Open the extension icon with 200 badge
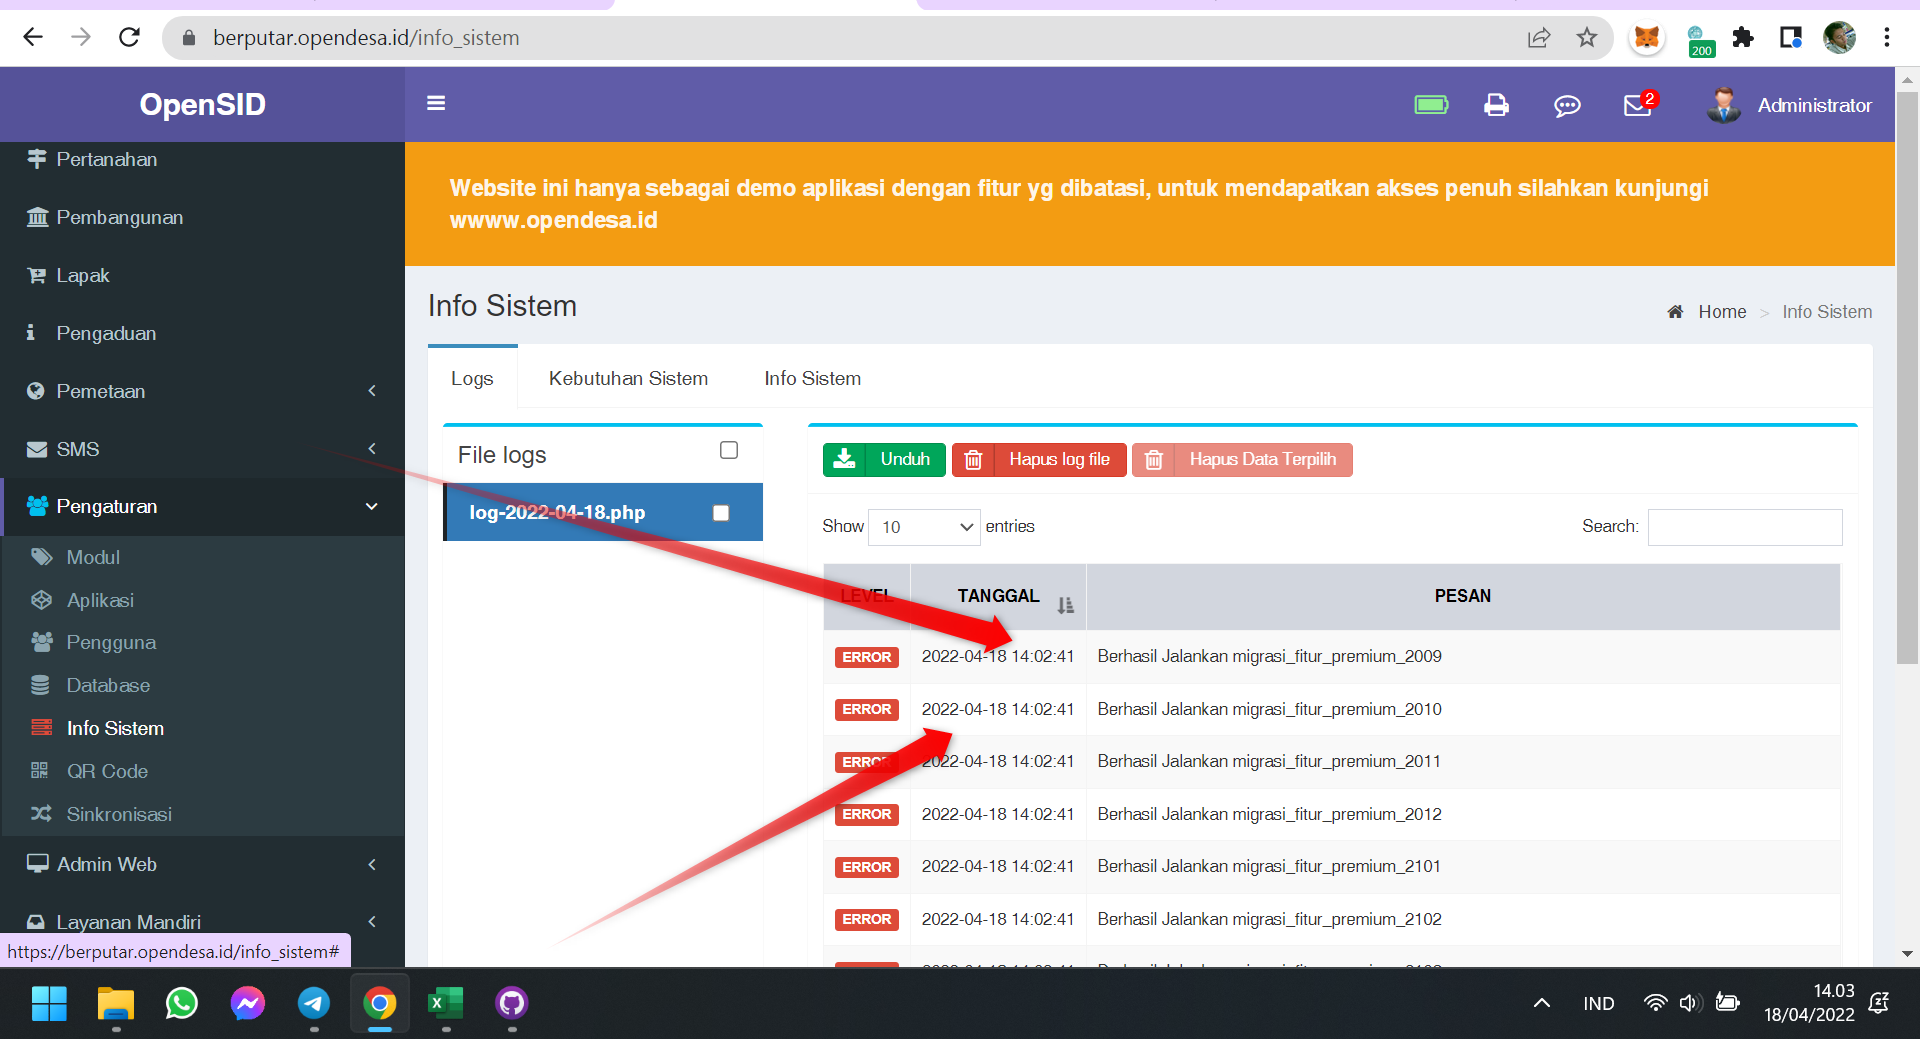 [x=1699, y=40]
